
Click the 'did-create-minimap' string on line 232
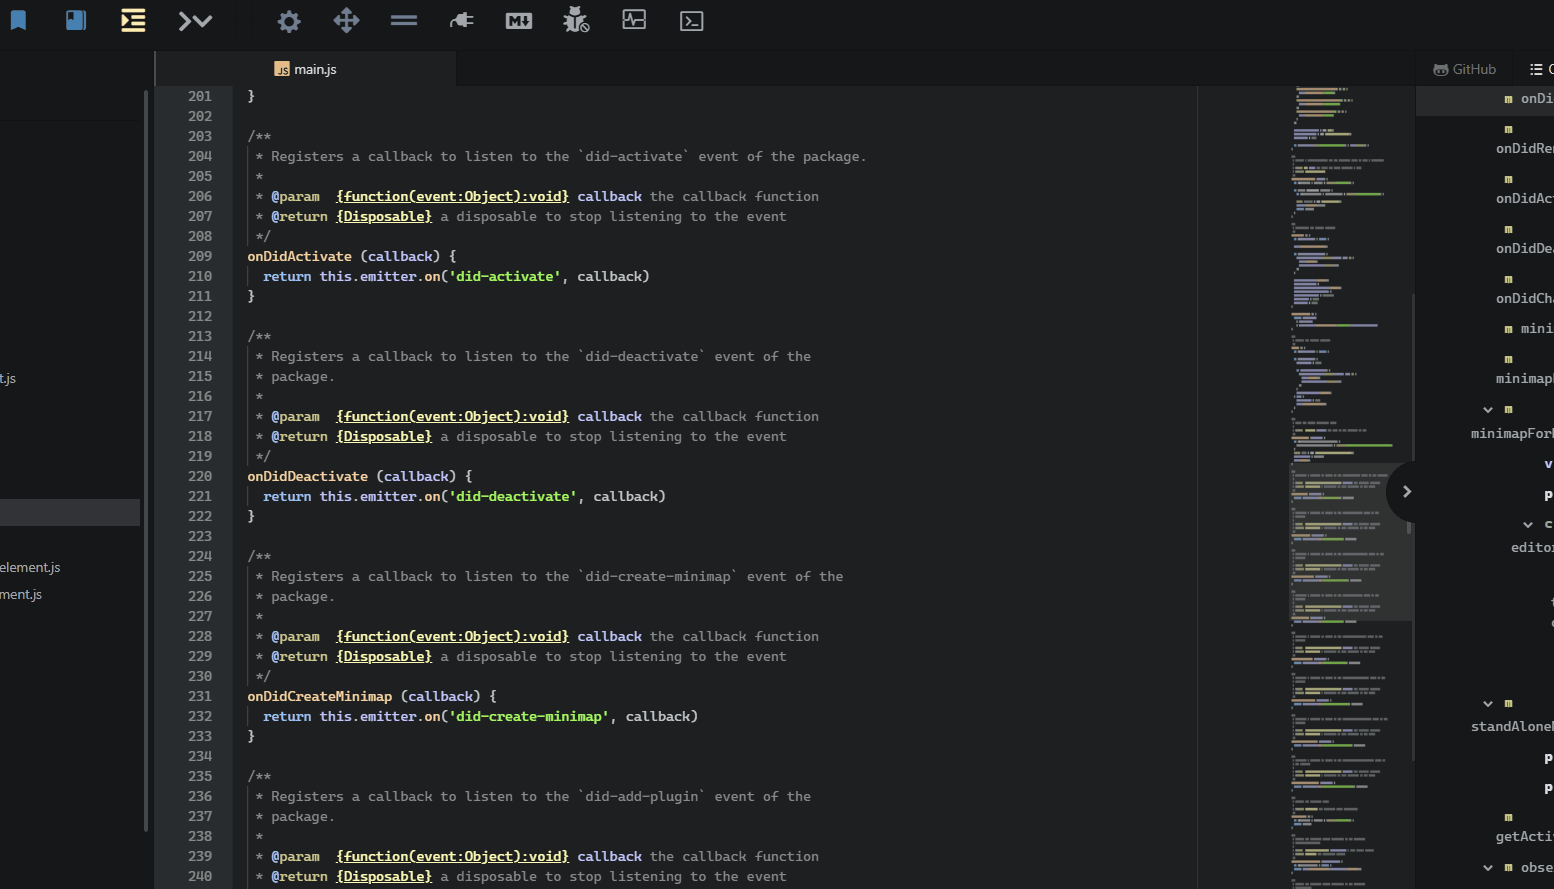point(528,716)
